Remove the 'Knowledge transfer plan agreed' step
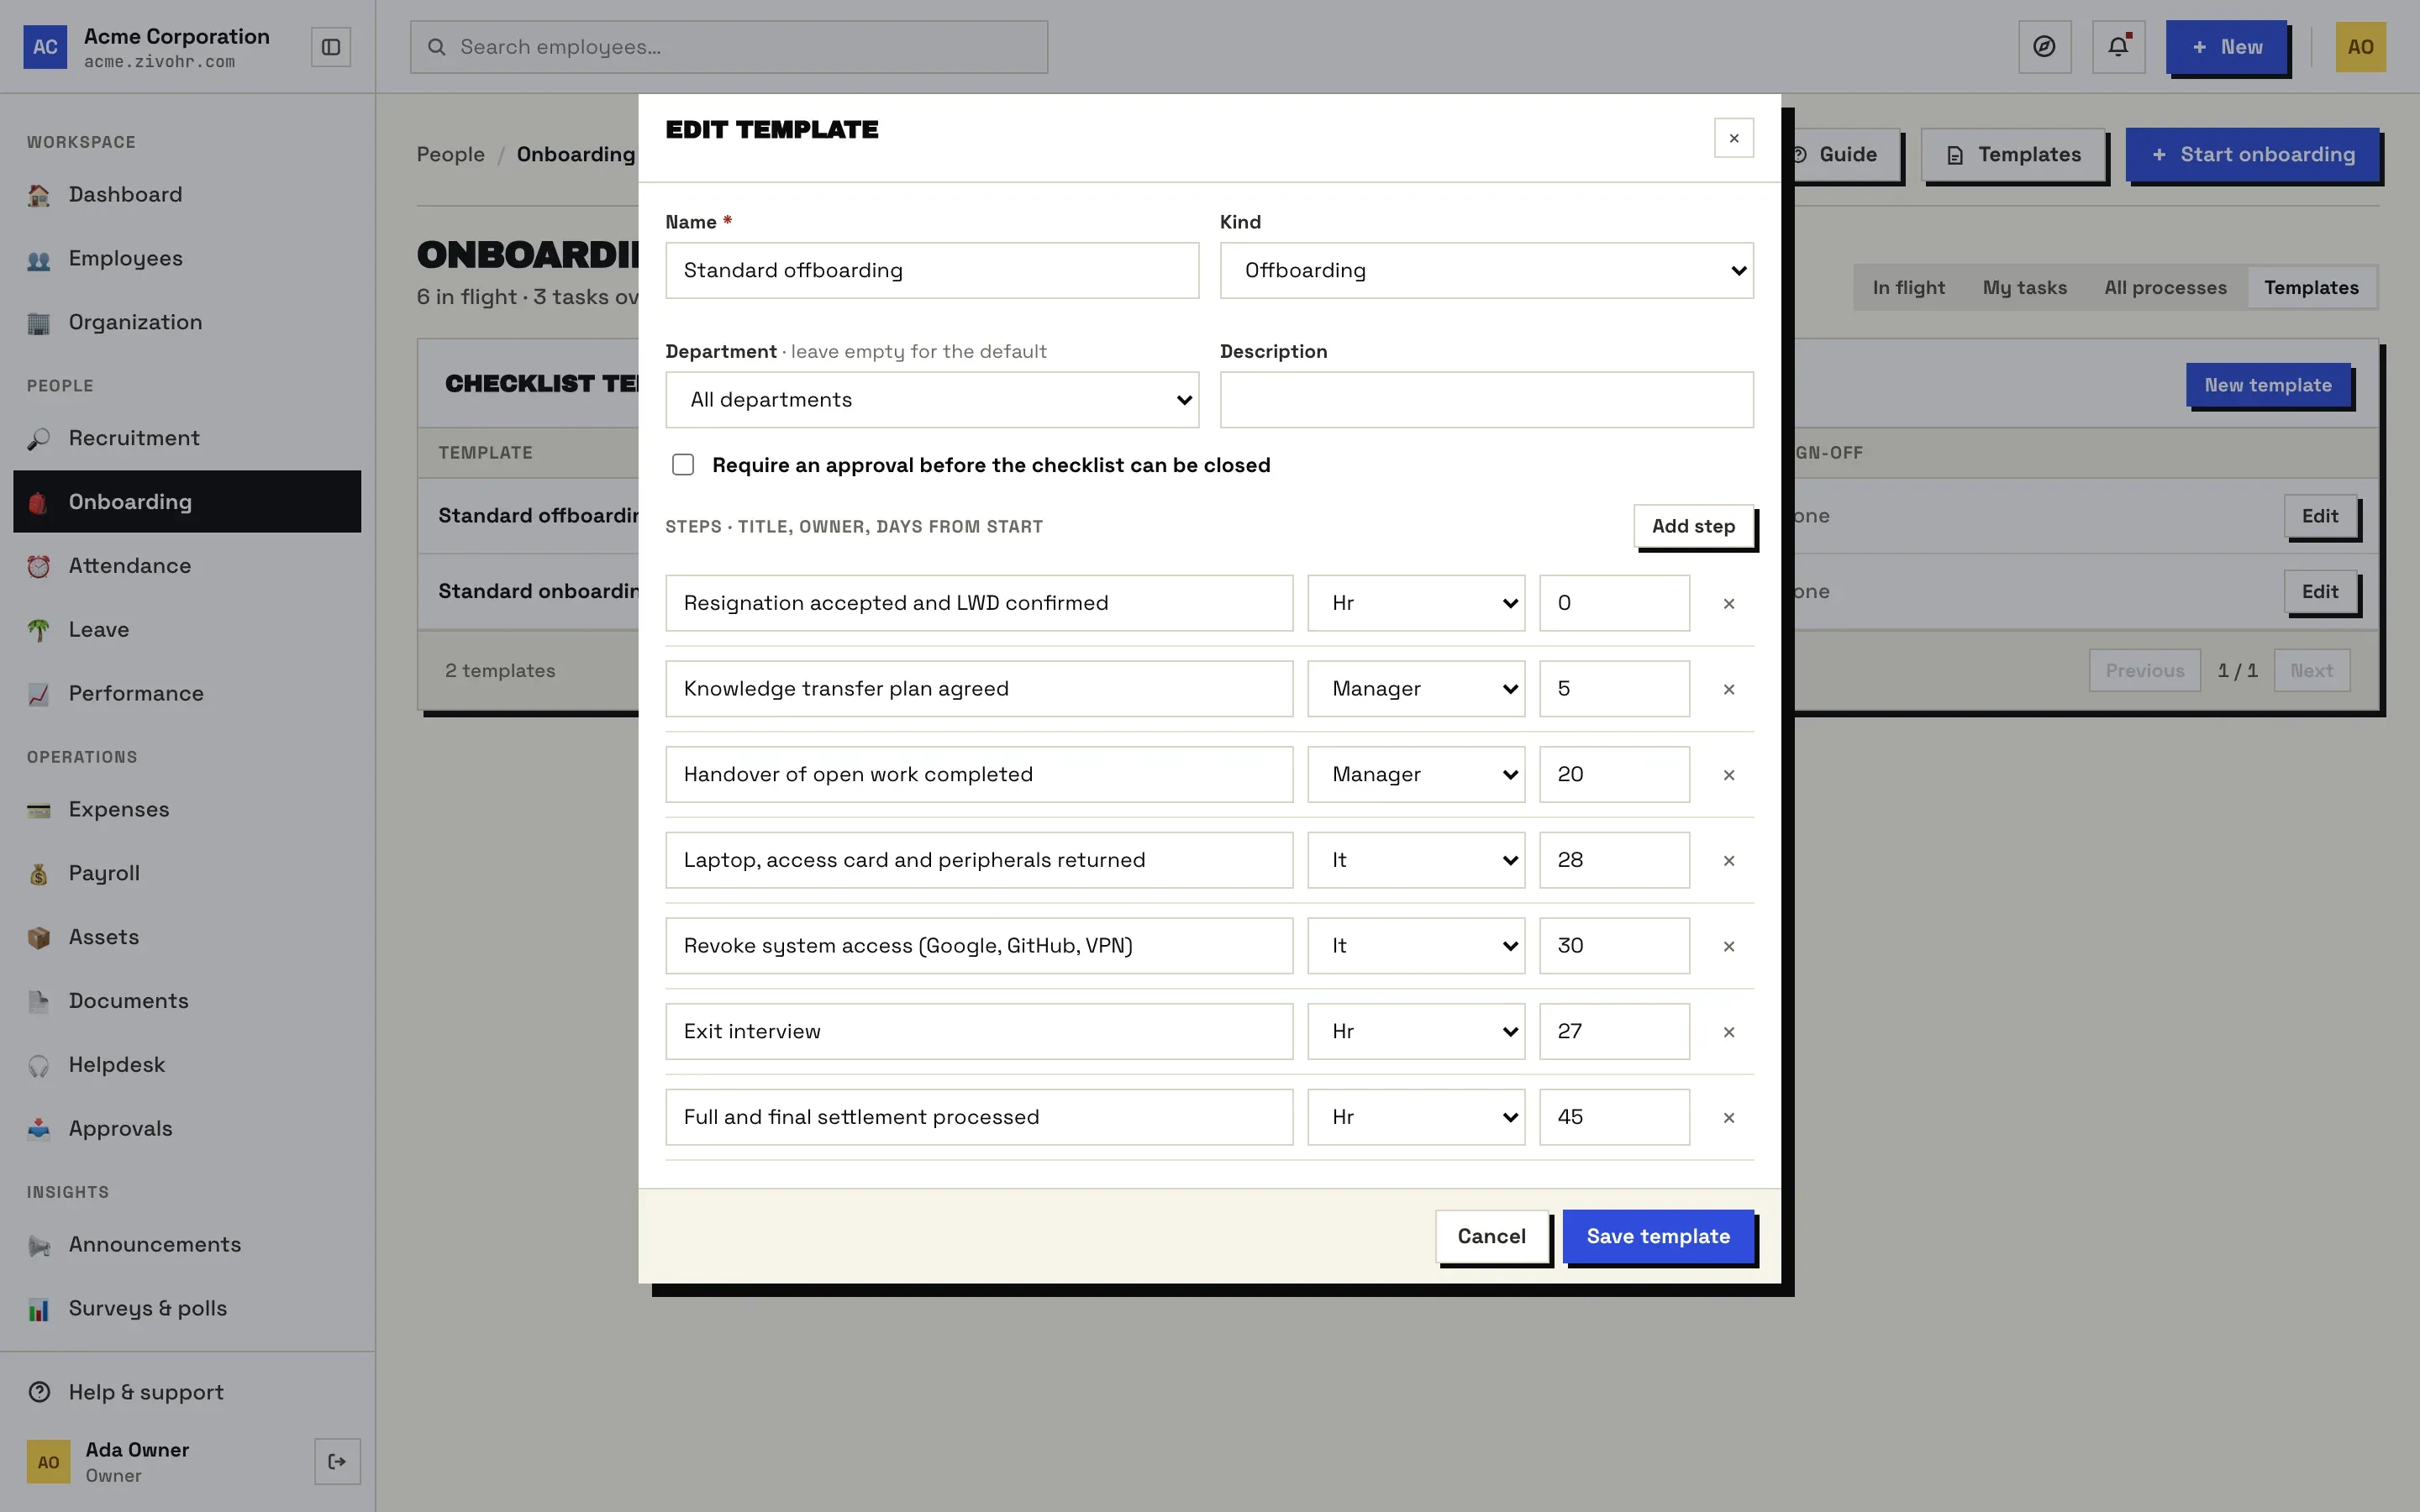Viewport: 2420px width, 1512px height. 1728,689
